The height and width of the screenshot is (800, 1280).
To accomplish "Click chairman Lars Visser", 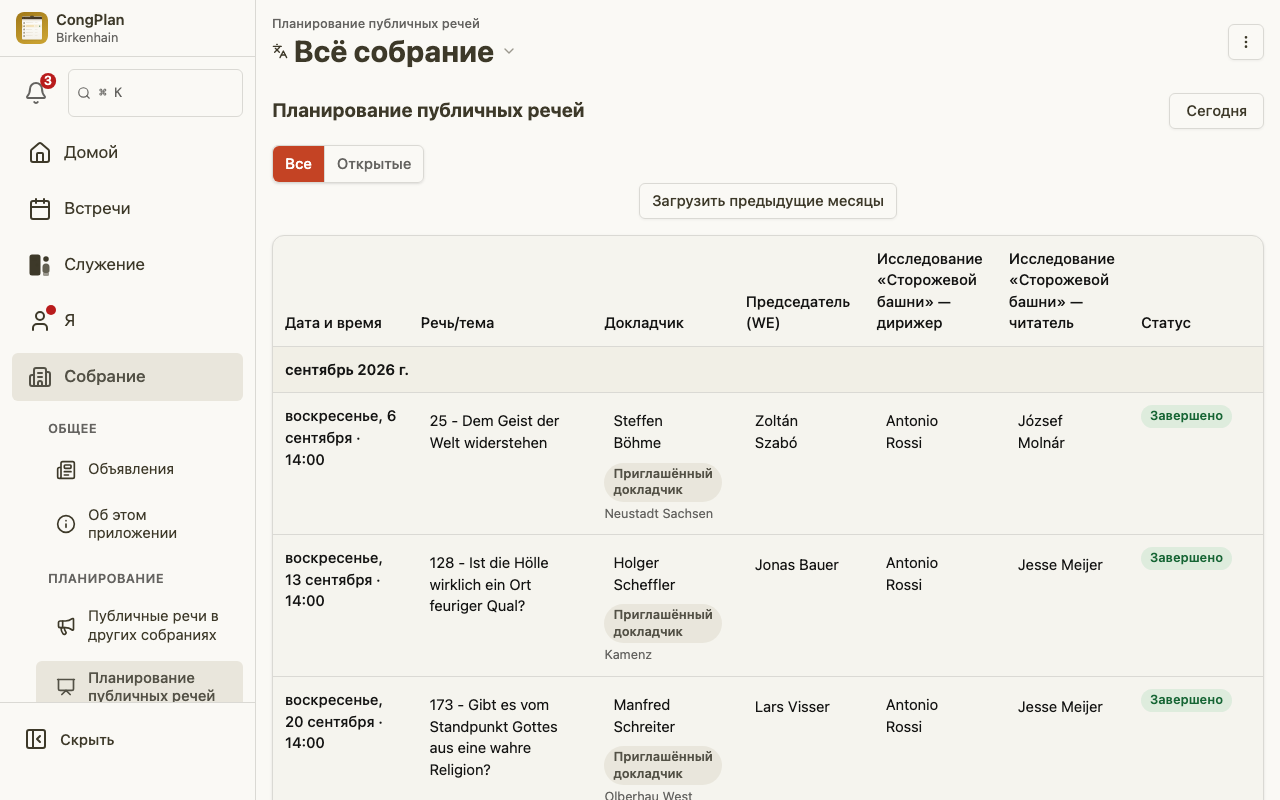I will (x=792, y=707).
